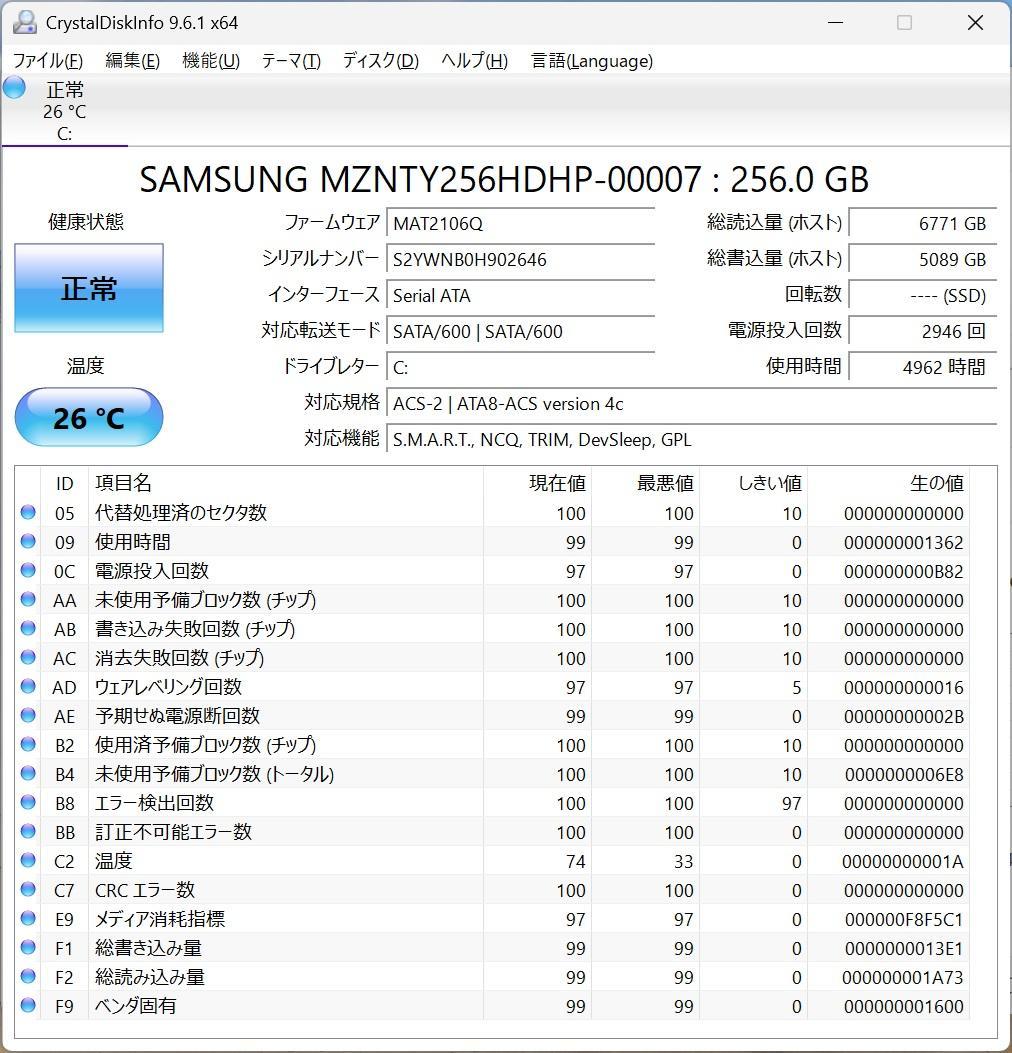Screen dimensions: 1012x1053
Task: Select the CRC エラー数 row name
Action: tap(145, 890)
